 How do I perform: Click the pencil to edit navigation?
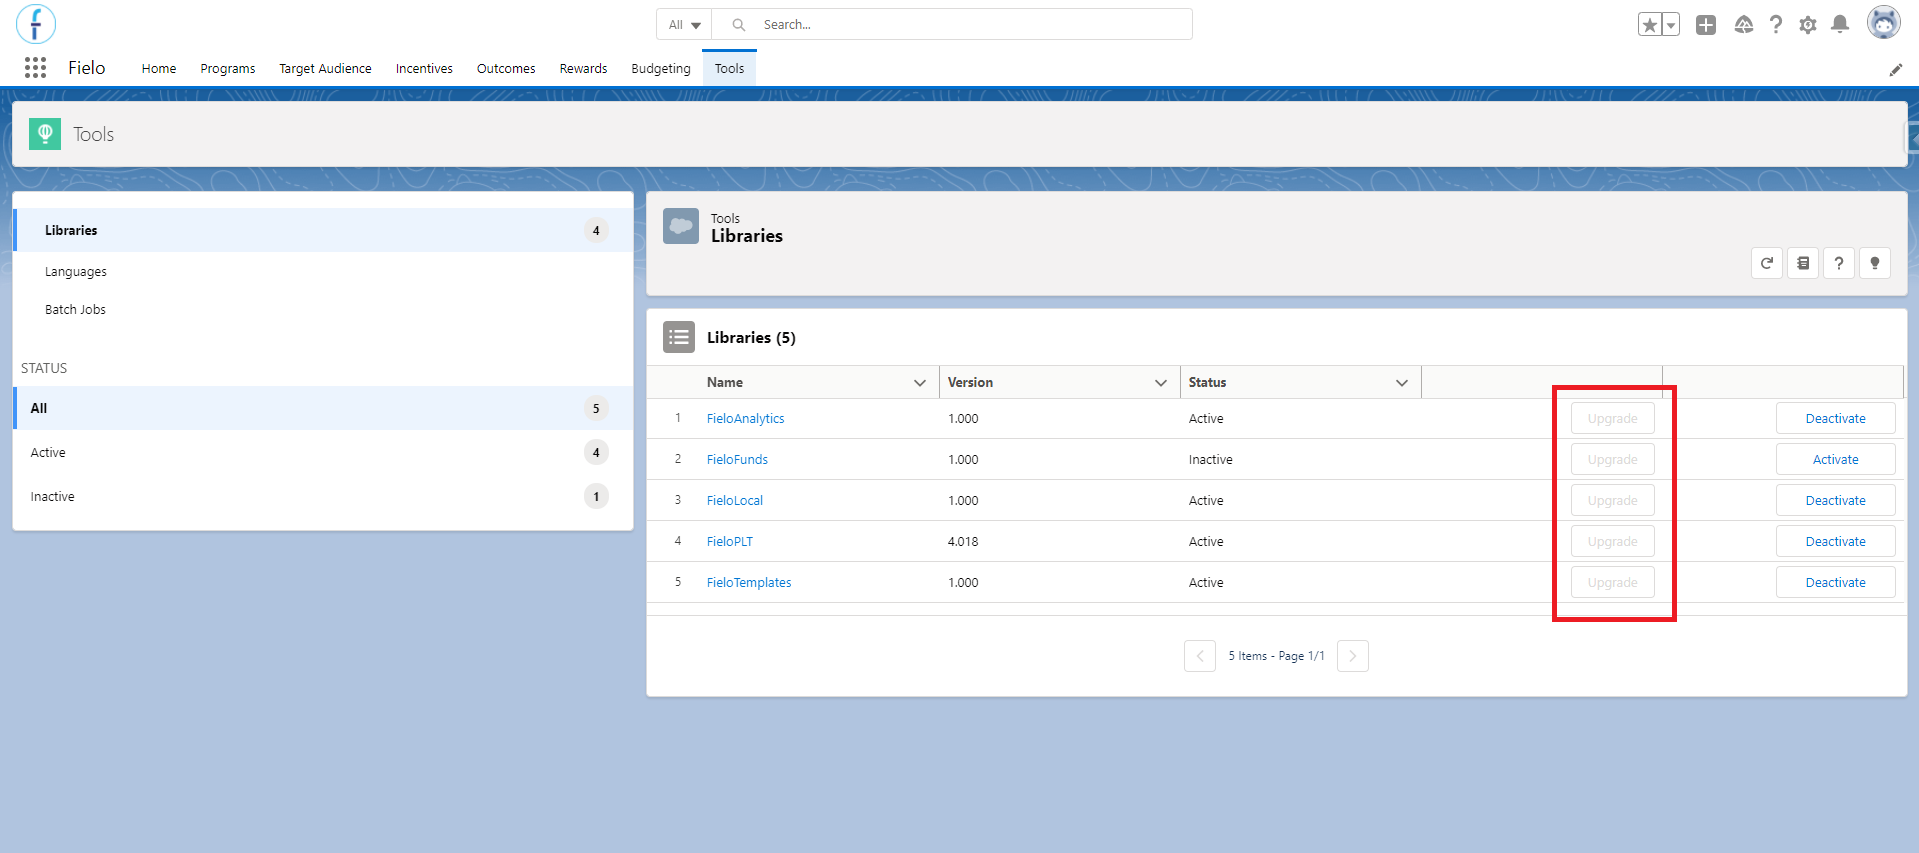click(1895, 70)
